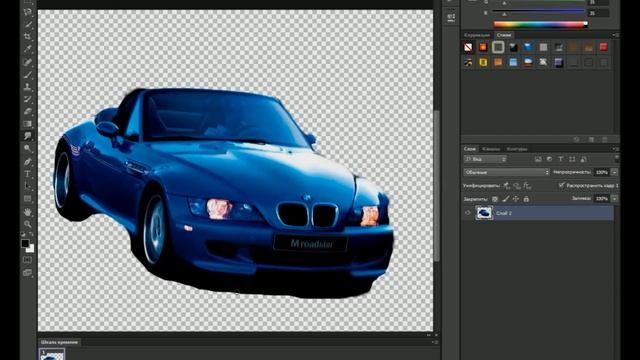This screenshot has width=640, height=360.
Task: Switch to the Контуры tab
Action: tap(517, 149)
